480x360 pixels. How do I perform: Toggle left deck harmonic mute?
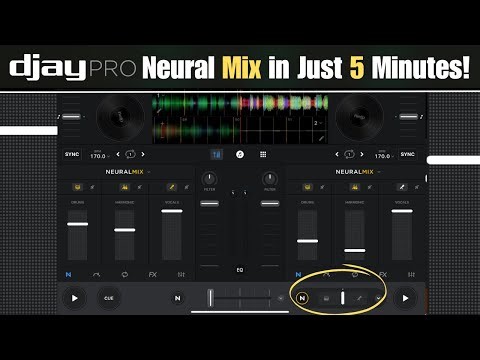(x=140, y=187)
